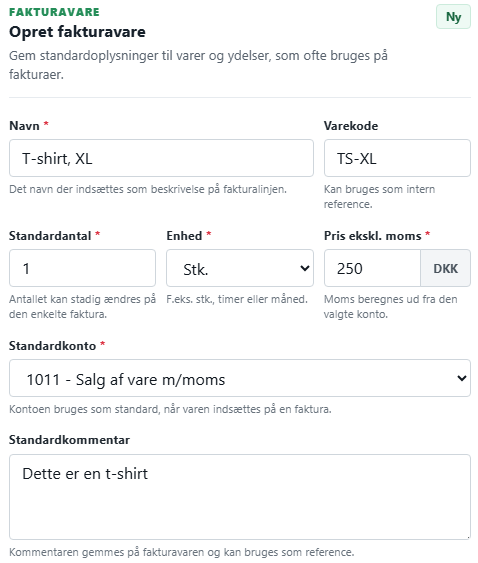Click the Navn input field
The image size is (478, 563).
(x=161, y=158)
